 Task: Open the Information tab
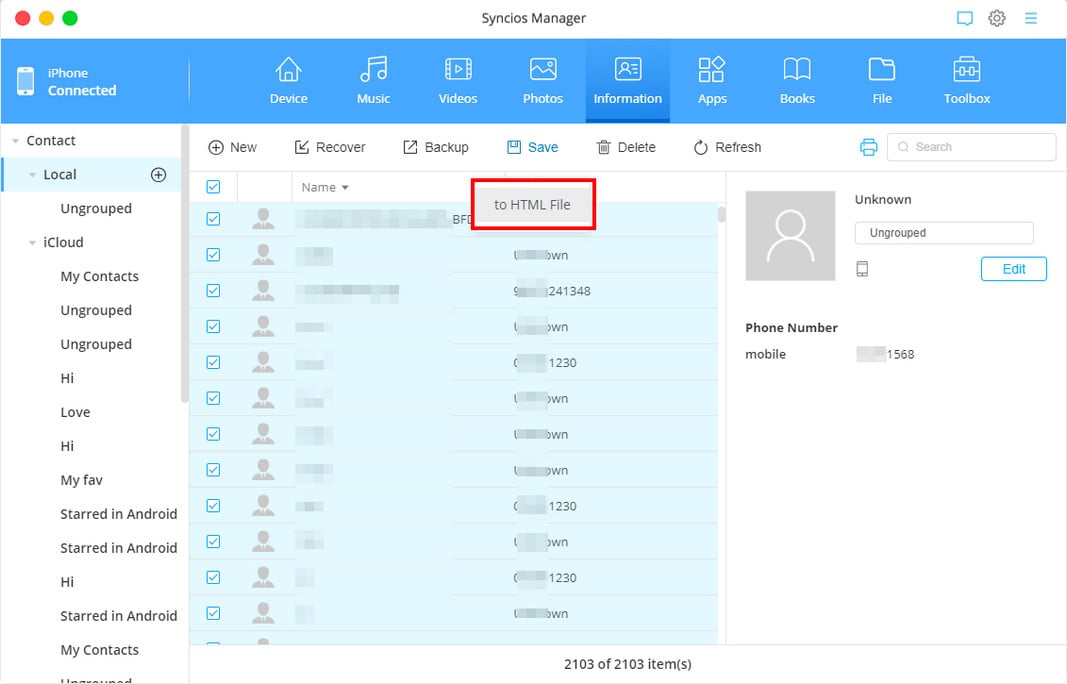(x=627, y=81)
